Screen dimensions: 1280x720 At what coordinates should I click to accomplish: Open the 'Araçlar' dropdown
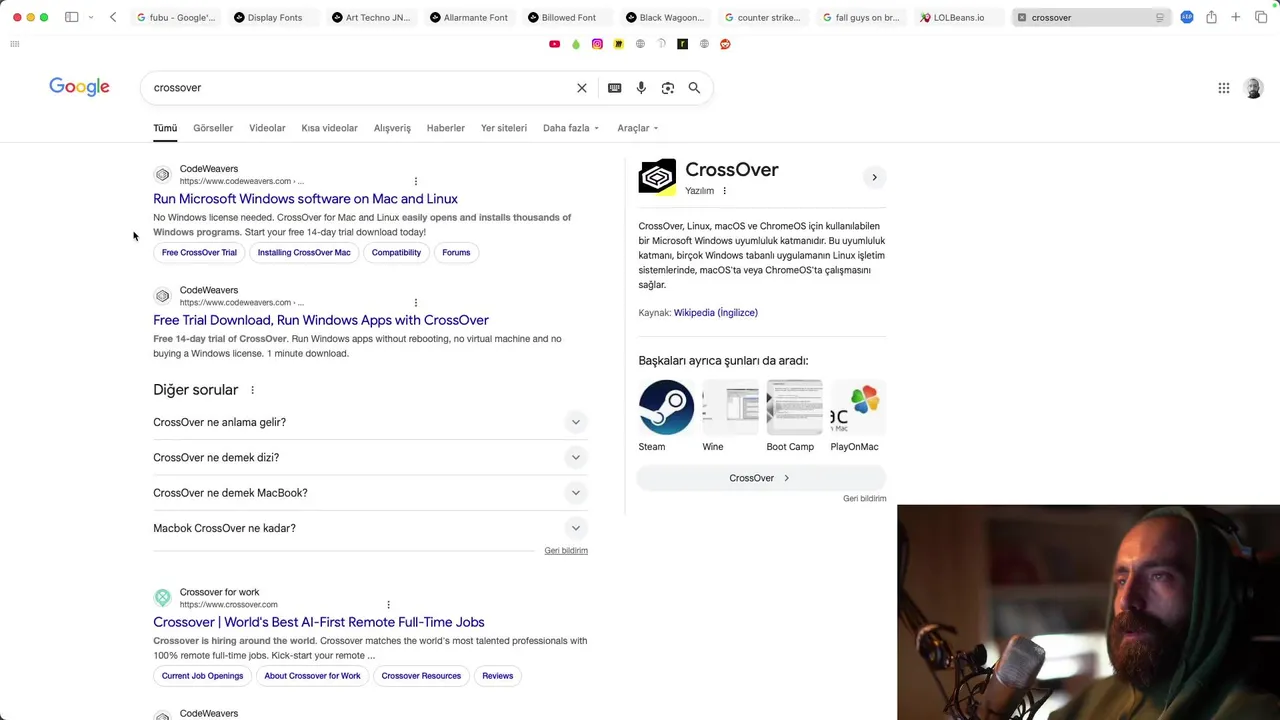click(x=638, y=128)
